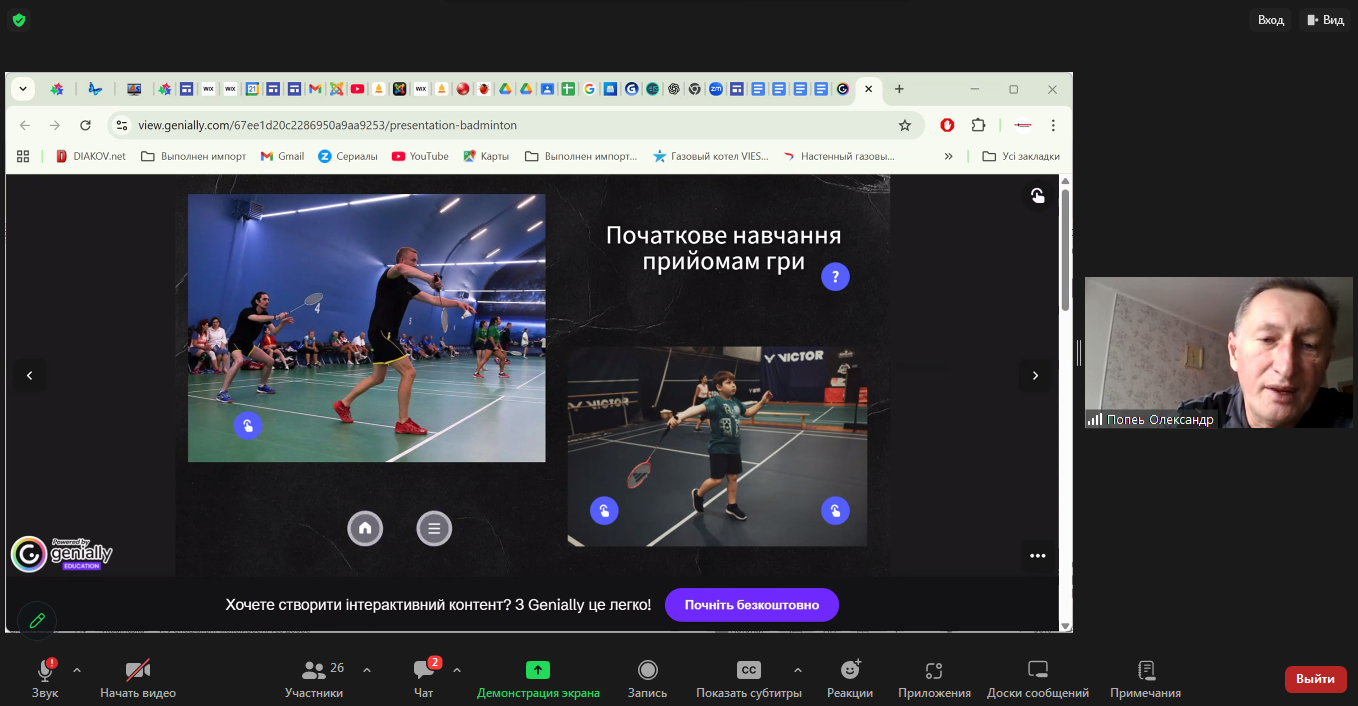This screenshot has width=1358, height=706.
Task: Open the Chat panel with unread messages
Action: [424, 670]
